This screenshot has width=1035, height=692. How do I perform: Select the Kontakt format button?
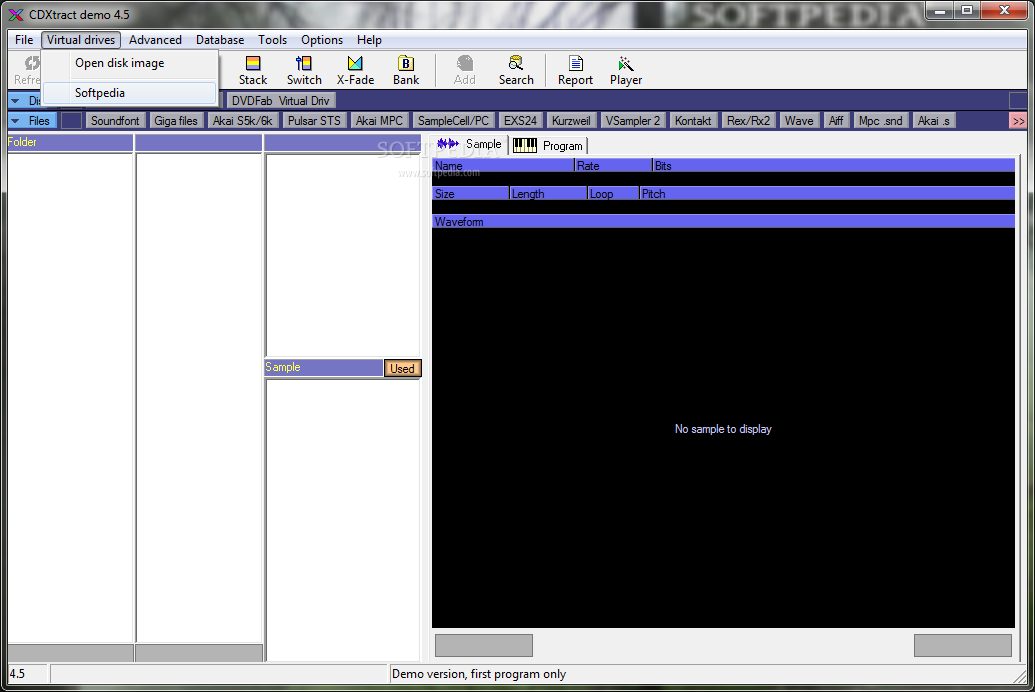(x=693, y=121)
